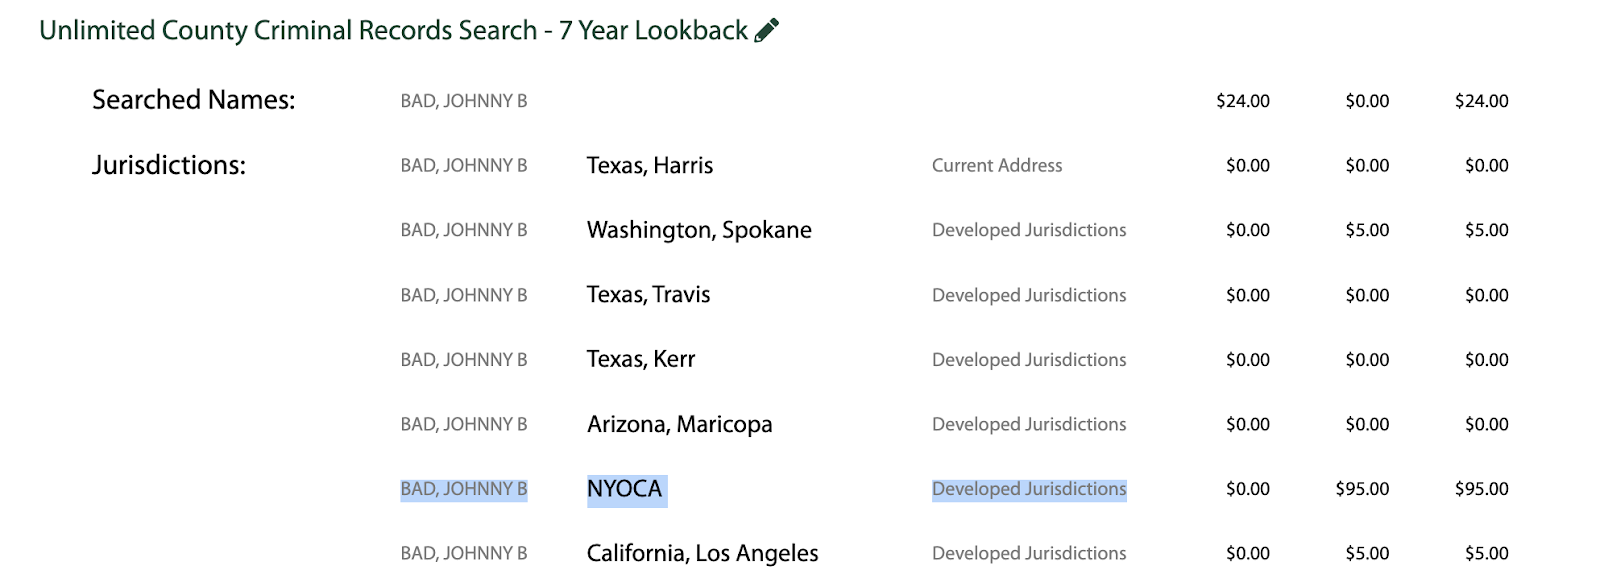Open Unlimited County Criminal Records Search heading
This screenshot has height=587, width=1600.
(x=393, y=31)
